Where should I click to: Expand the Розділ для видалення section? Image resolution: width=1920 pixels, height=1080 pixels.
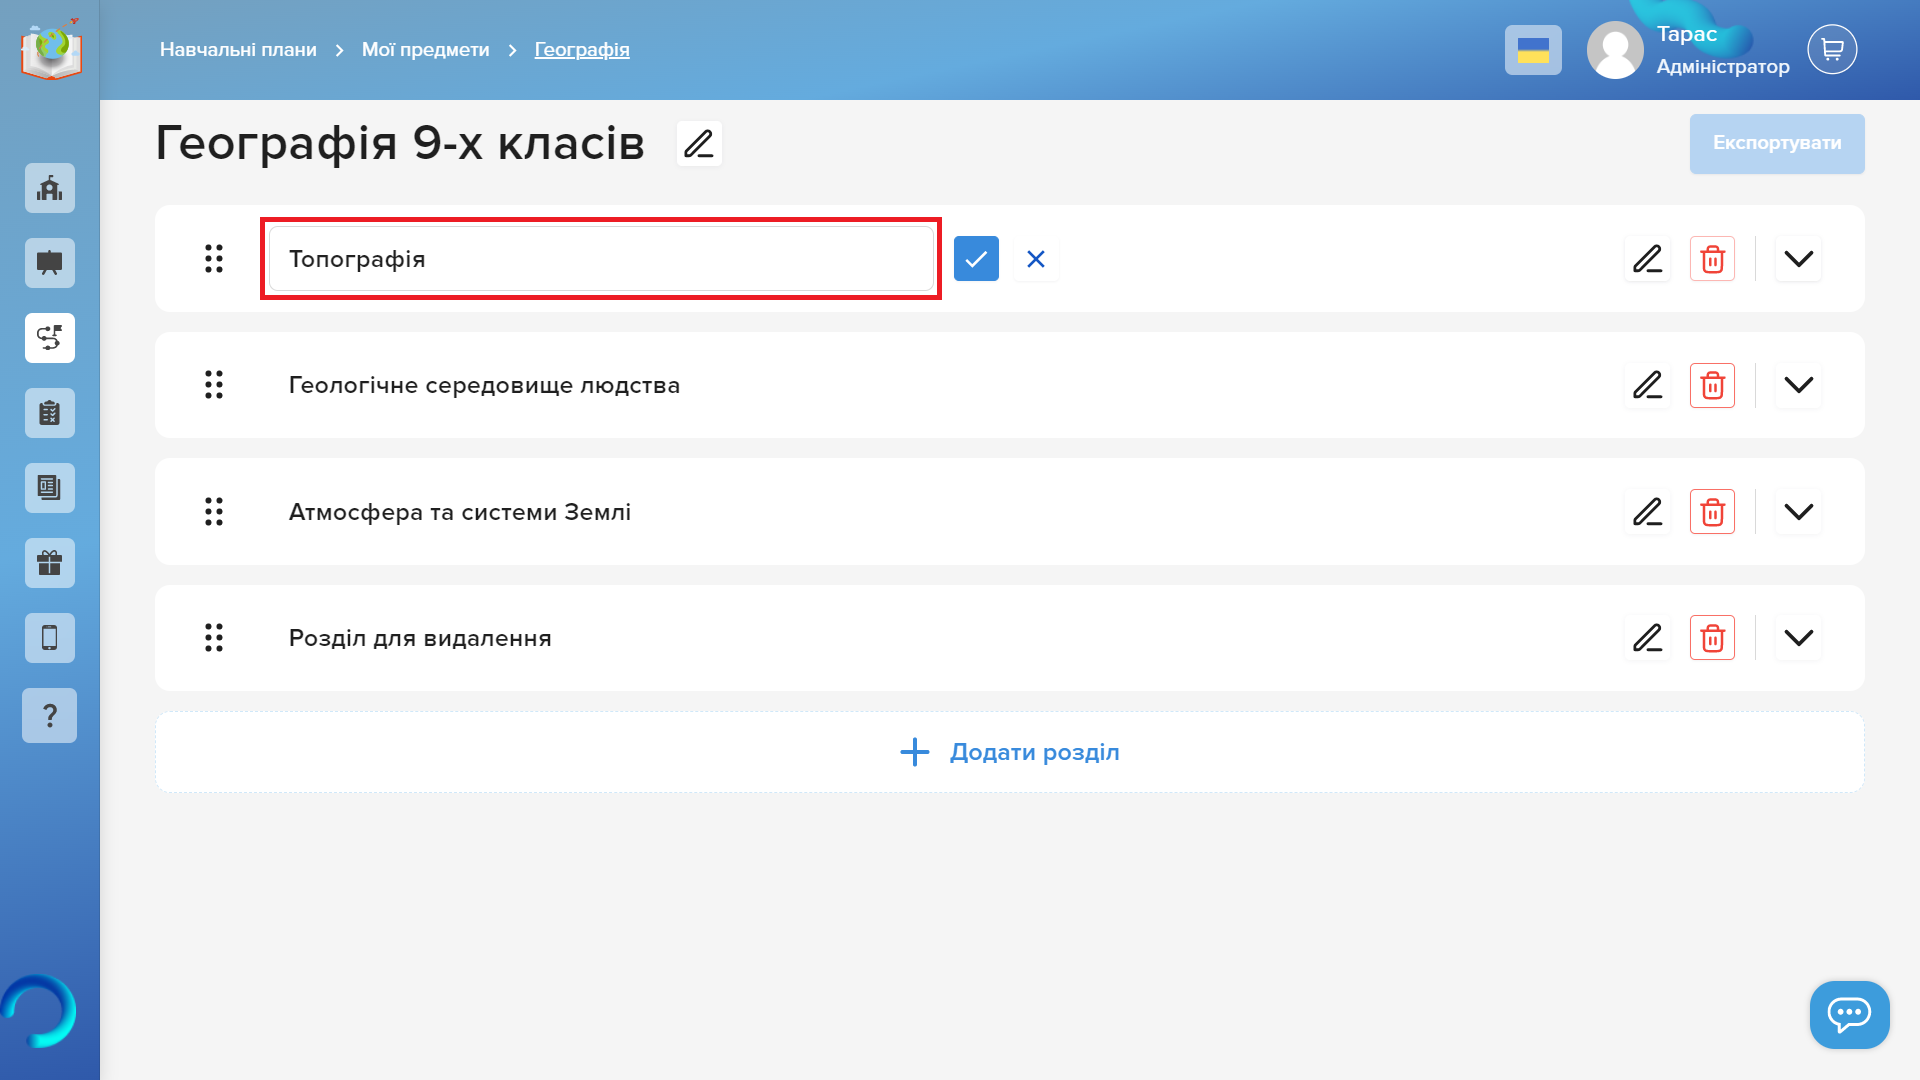click(1798, 638)
